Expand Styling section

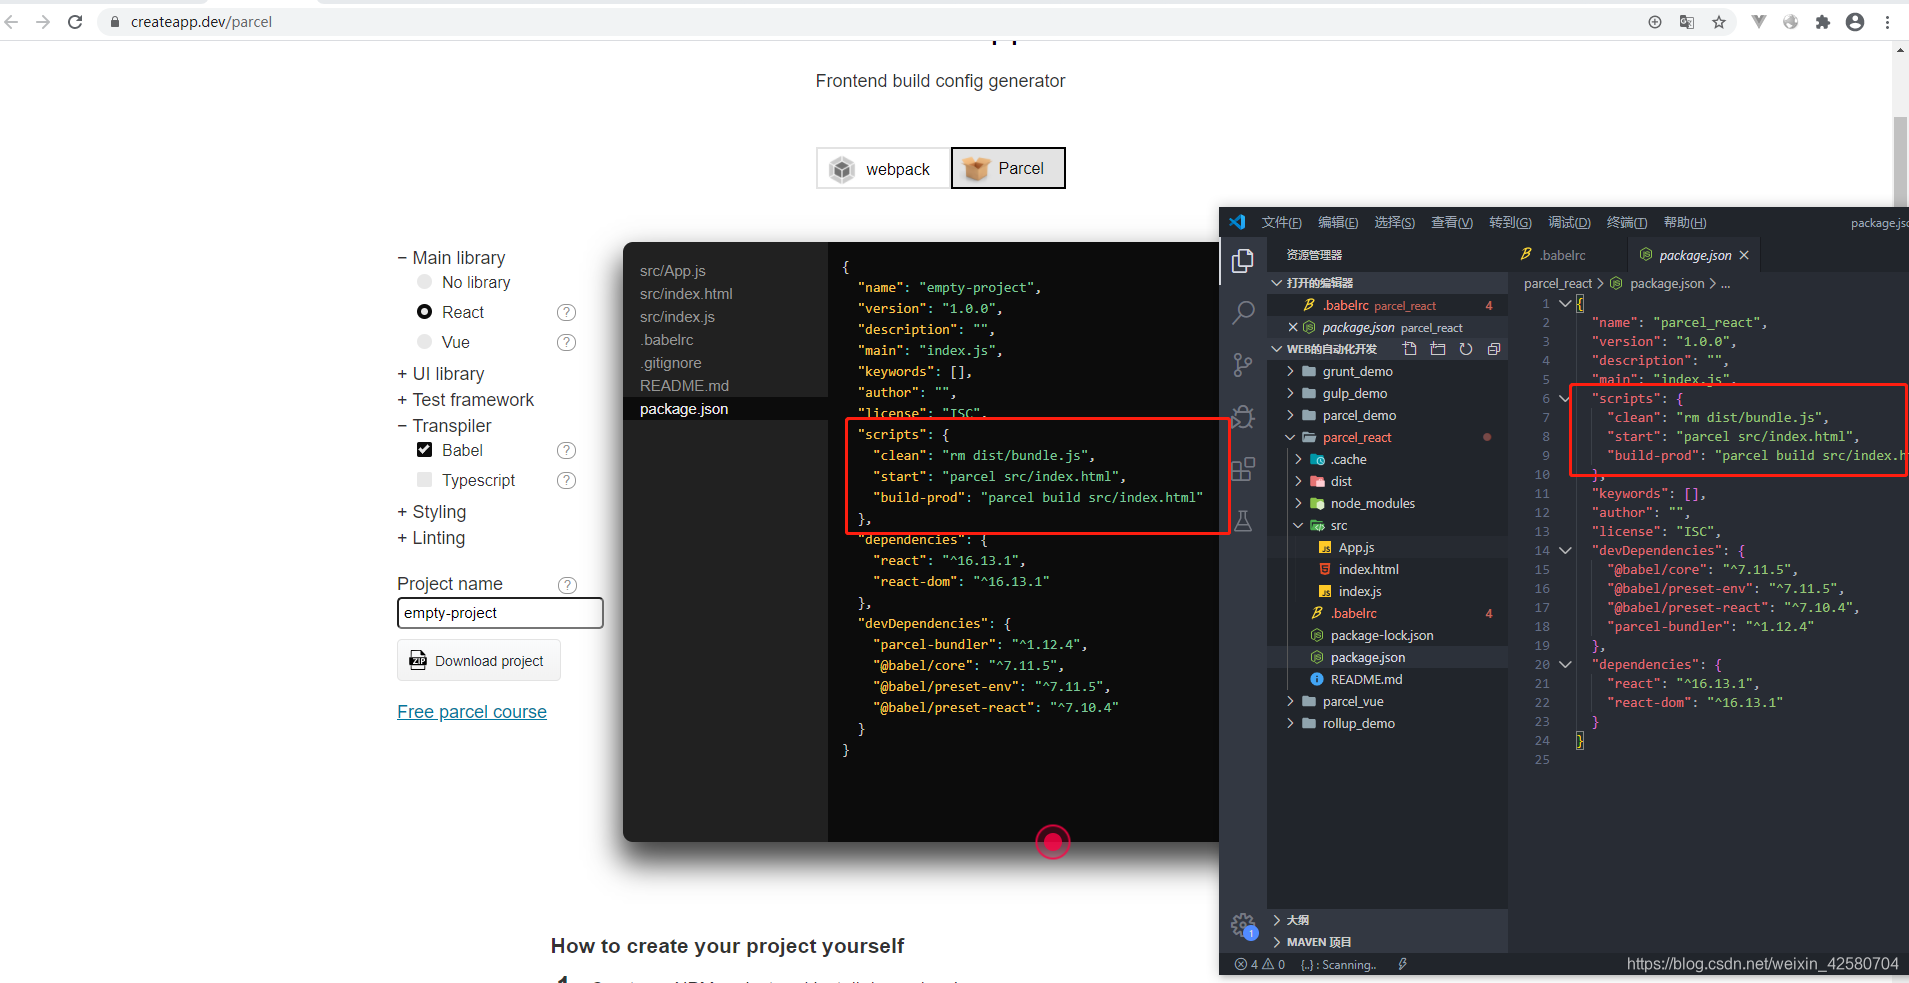(x=432, y=512)
